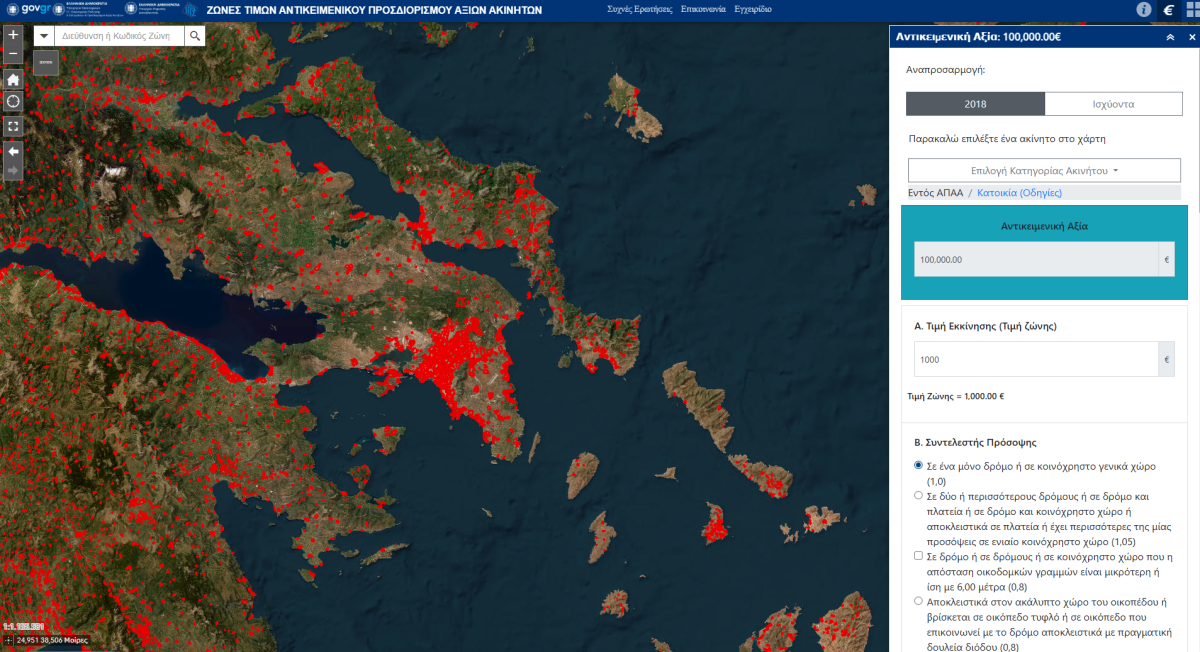This screenshot has height=652, width=1200.
Task: Click the Euro calculator icon
Action: [x=1169, y=9]
